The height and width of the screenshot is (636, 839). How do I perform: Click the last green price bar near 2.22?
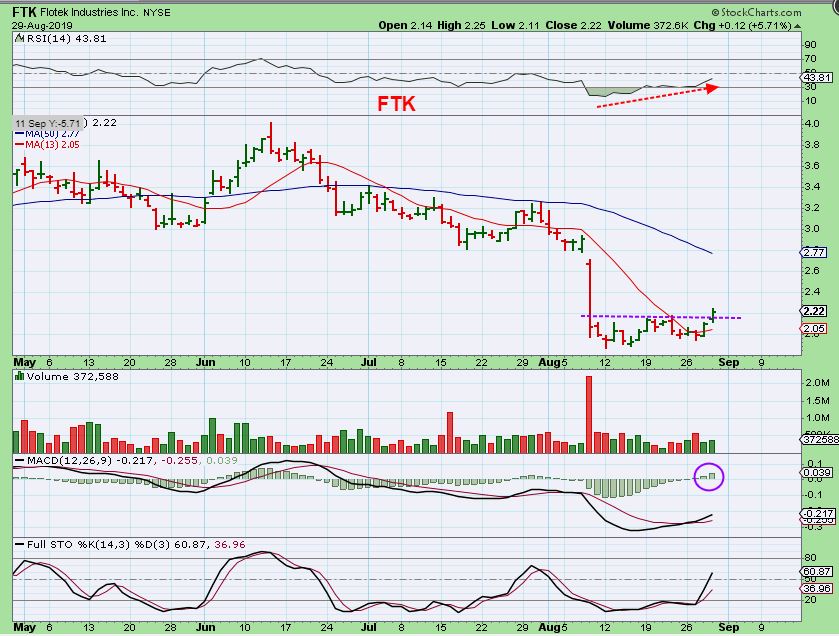pyautogui.click(x=713, y=315)
